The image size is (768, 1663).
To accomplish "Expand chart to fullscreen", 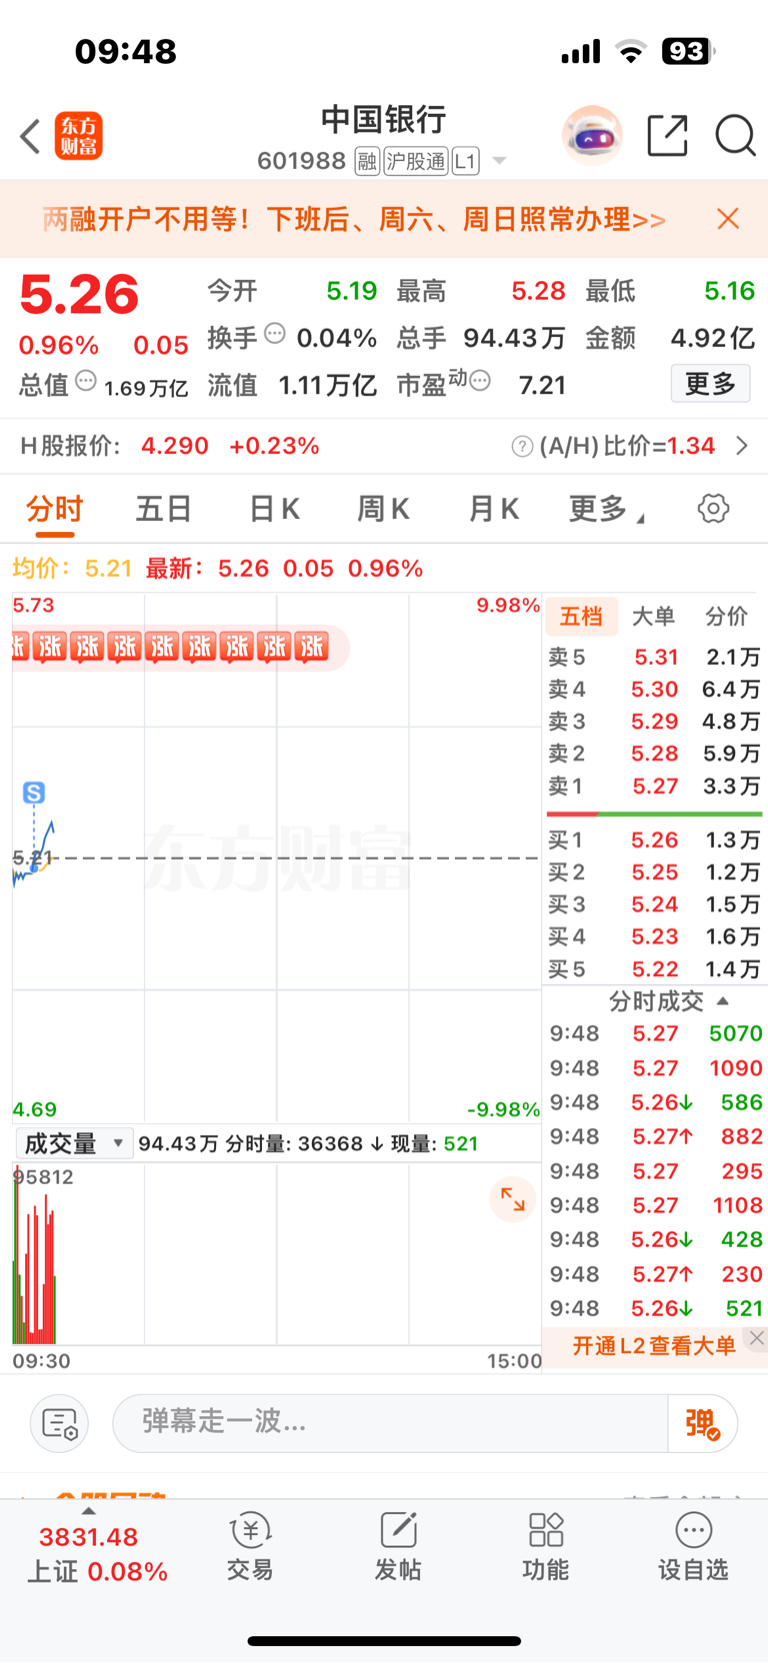I will pos(513,1199).
